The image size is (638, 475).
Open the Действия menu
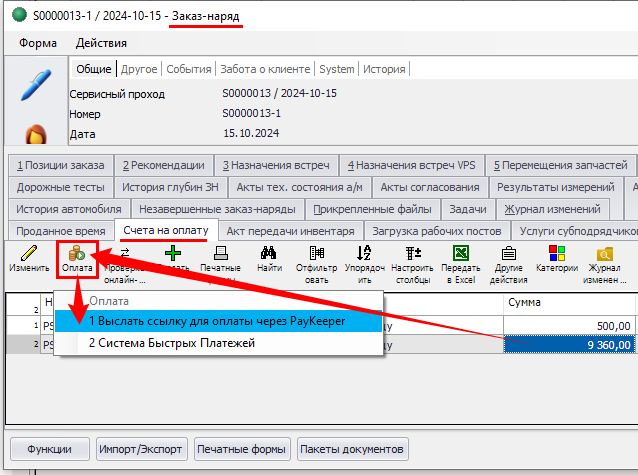101,43
